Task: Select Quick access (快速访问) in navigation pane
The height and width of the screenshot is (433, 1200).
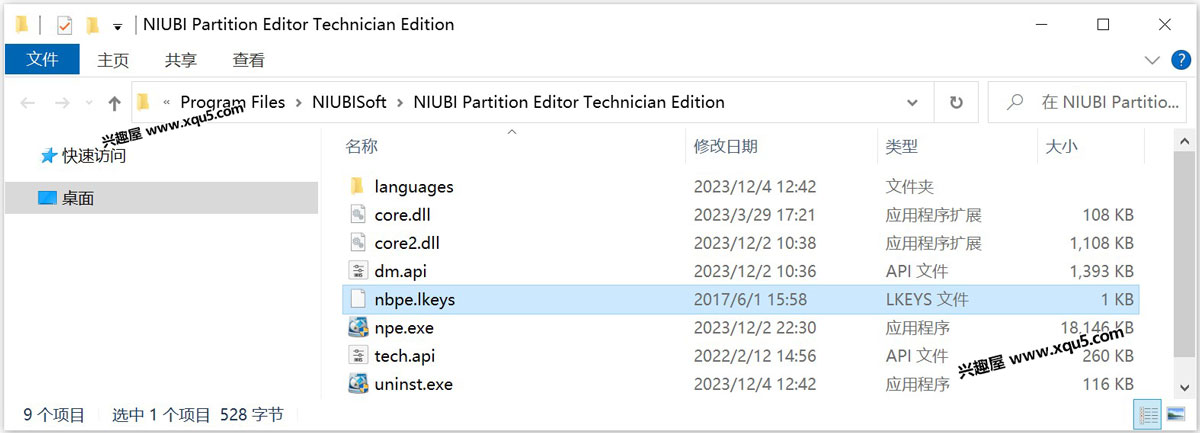Action: [x=94, y=156]
